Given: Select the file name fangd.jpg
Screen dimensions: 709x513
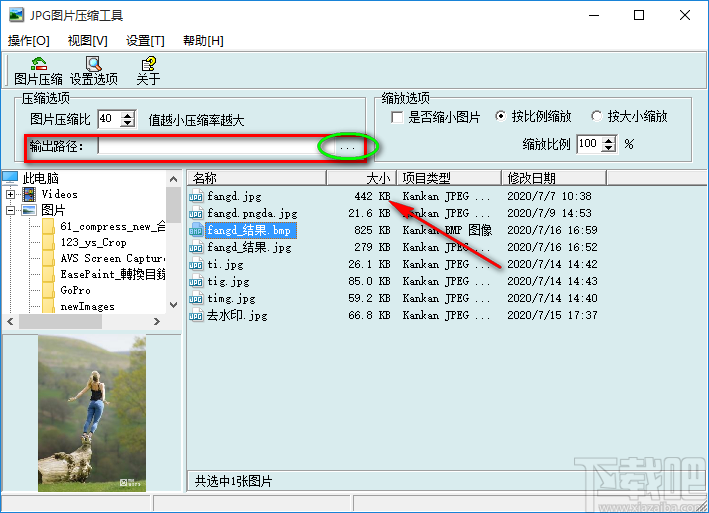Looking at the screenshot, I should (x=234, y=196).
